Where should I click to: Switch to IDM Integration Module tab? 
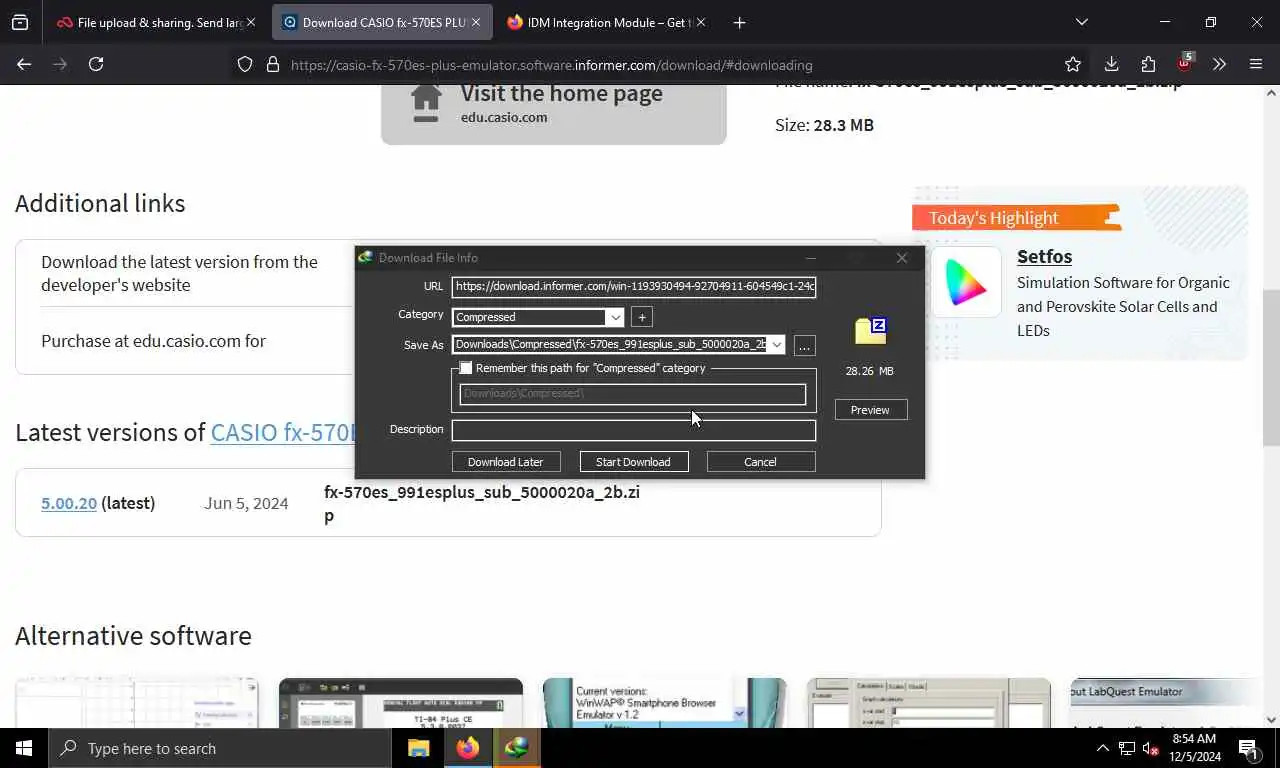click(x=605, y=22)
